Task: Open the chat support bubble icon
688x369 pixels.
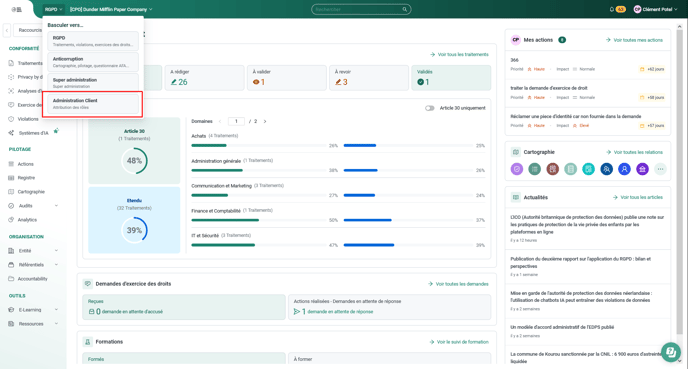Action: point(670,352)
